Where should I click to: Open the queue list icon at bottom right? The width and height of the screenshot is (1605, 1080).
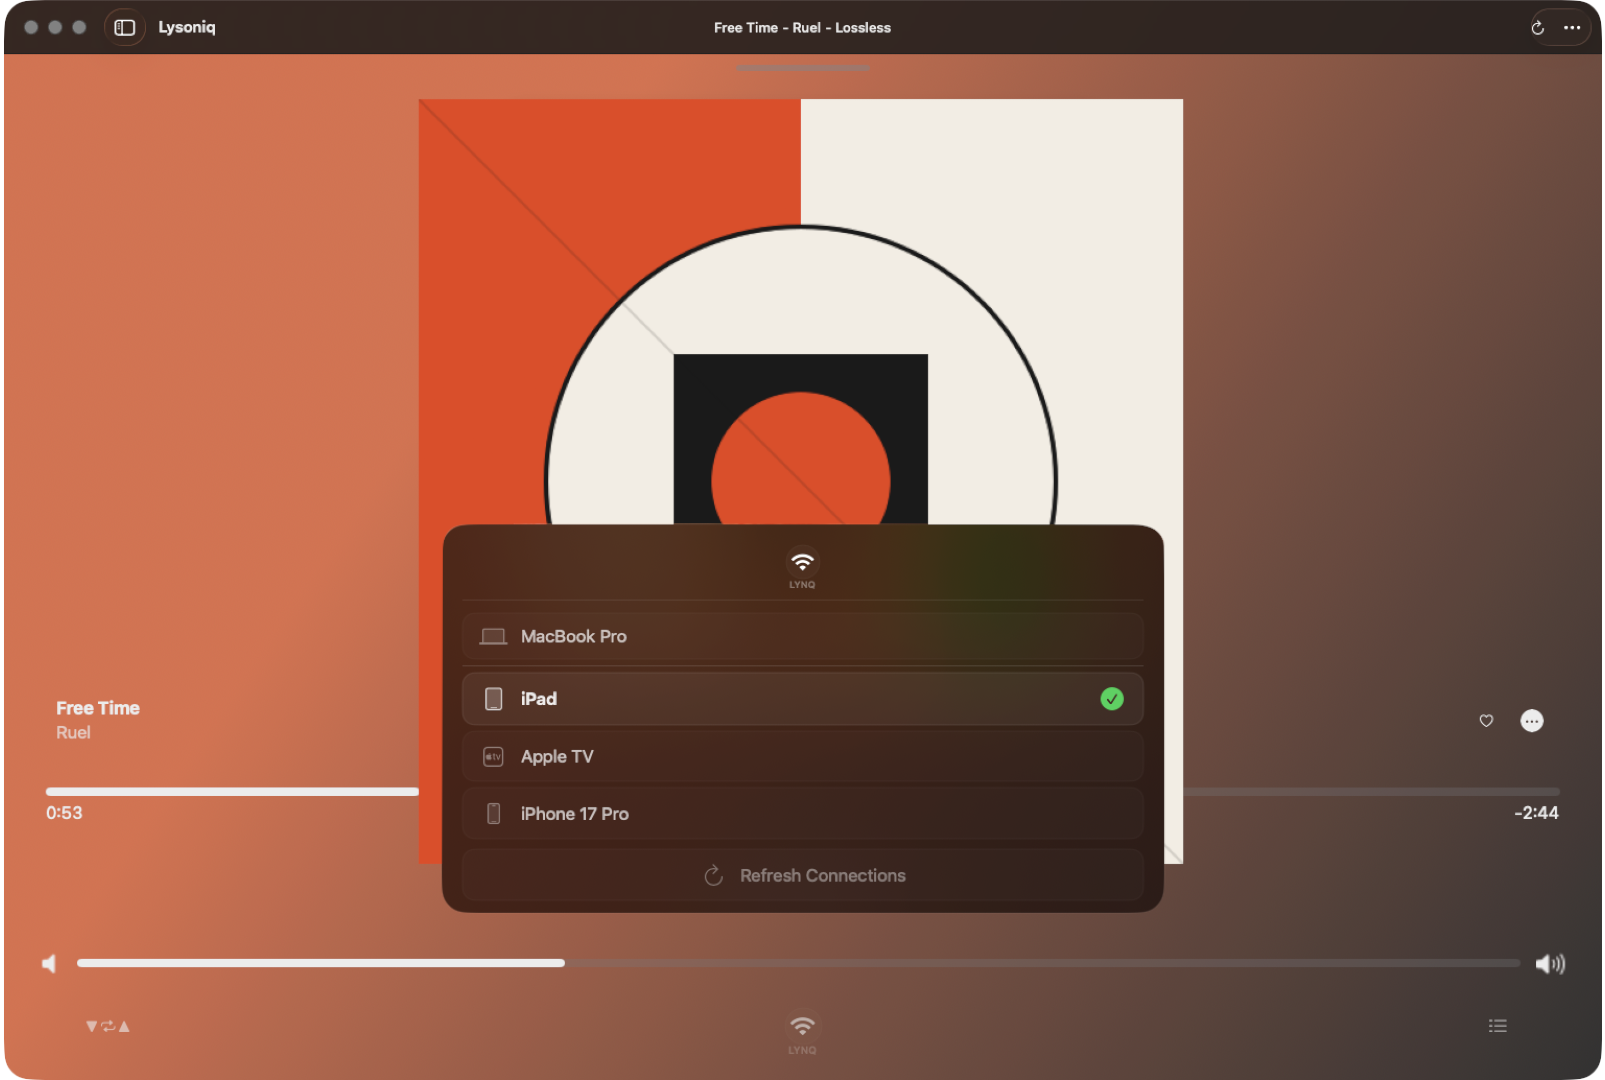click(x=1497, y=1025)
